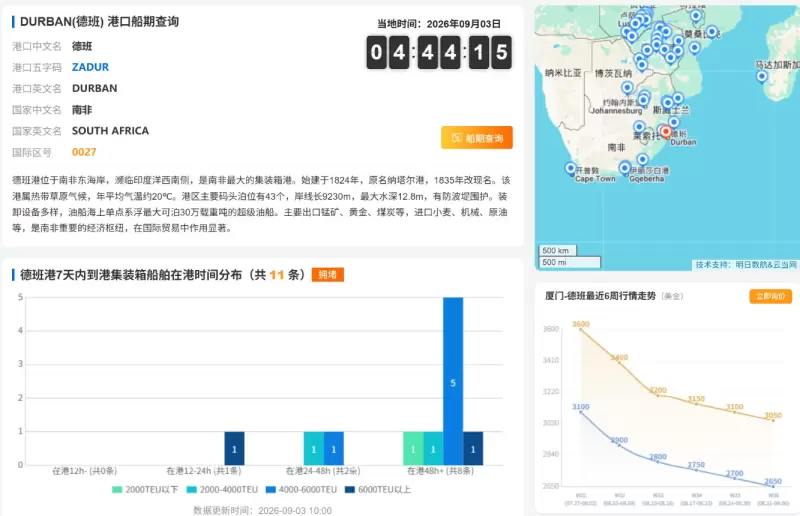Click the 立即询价 inquiry button
The height and width of the screenshot is (516, 800).
coord(770,297)
